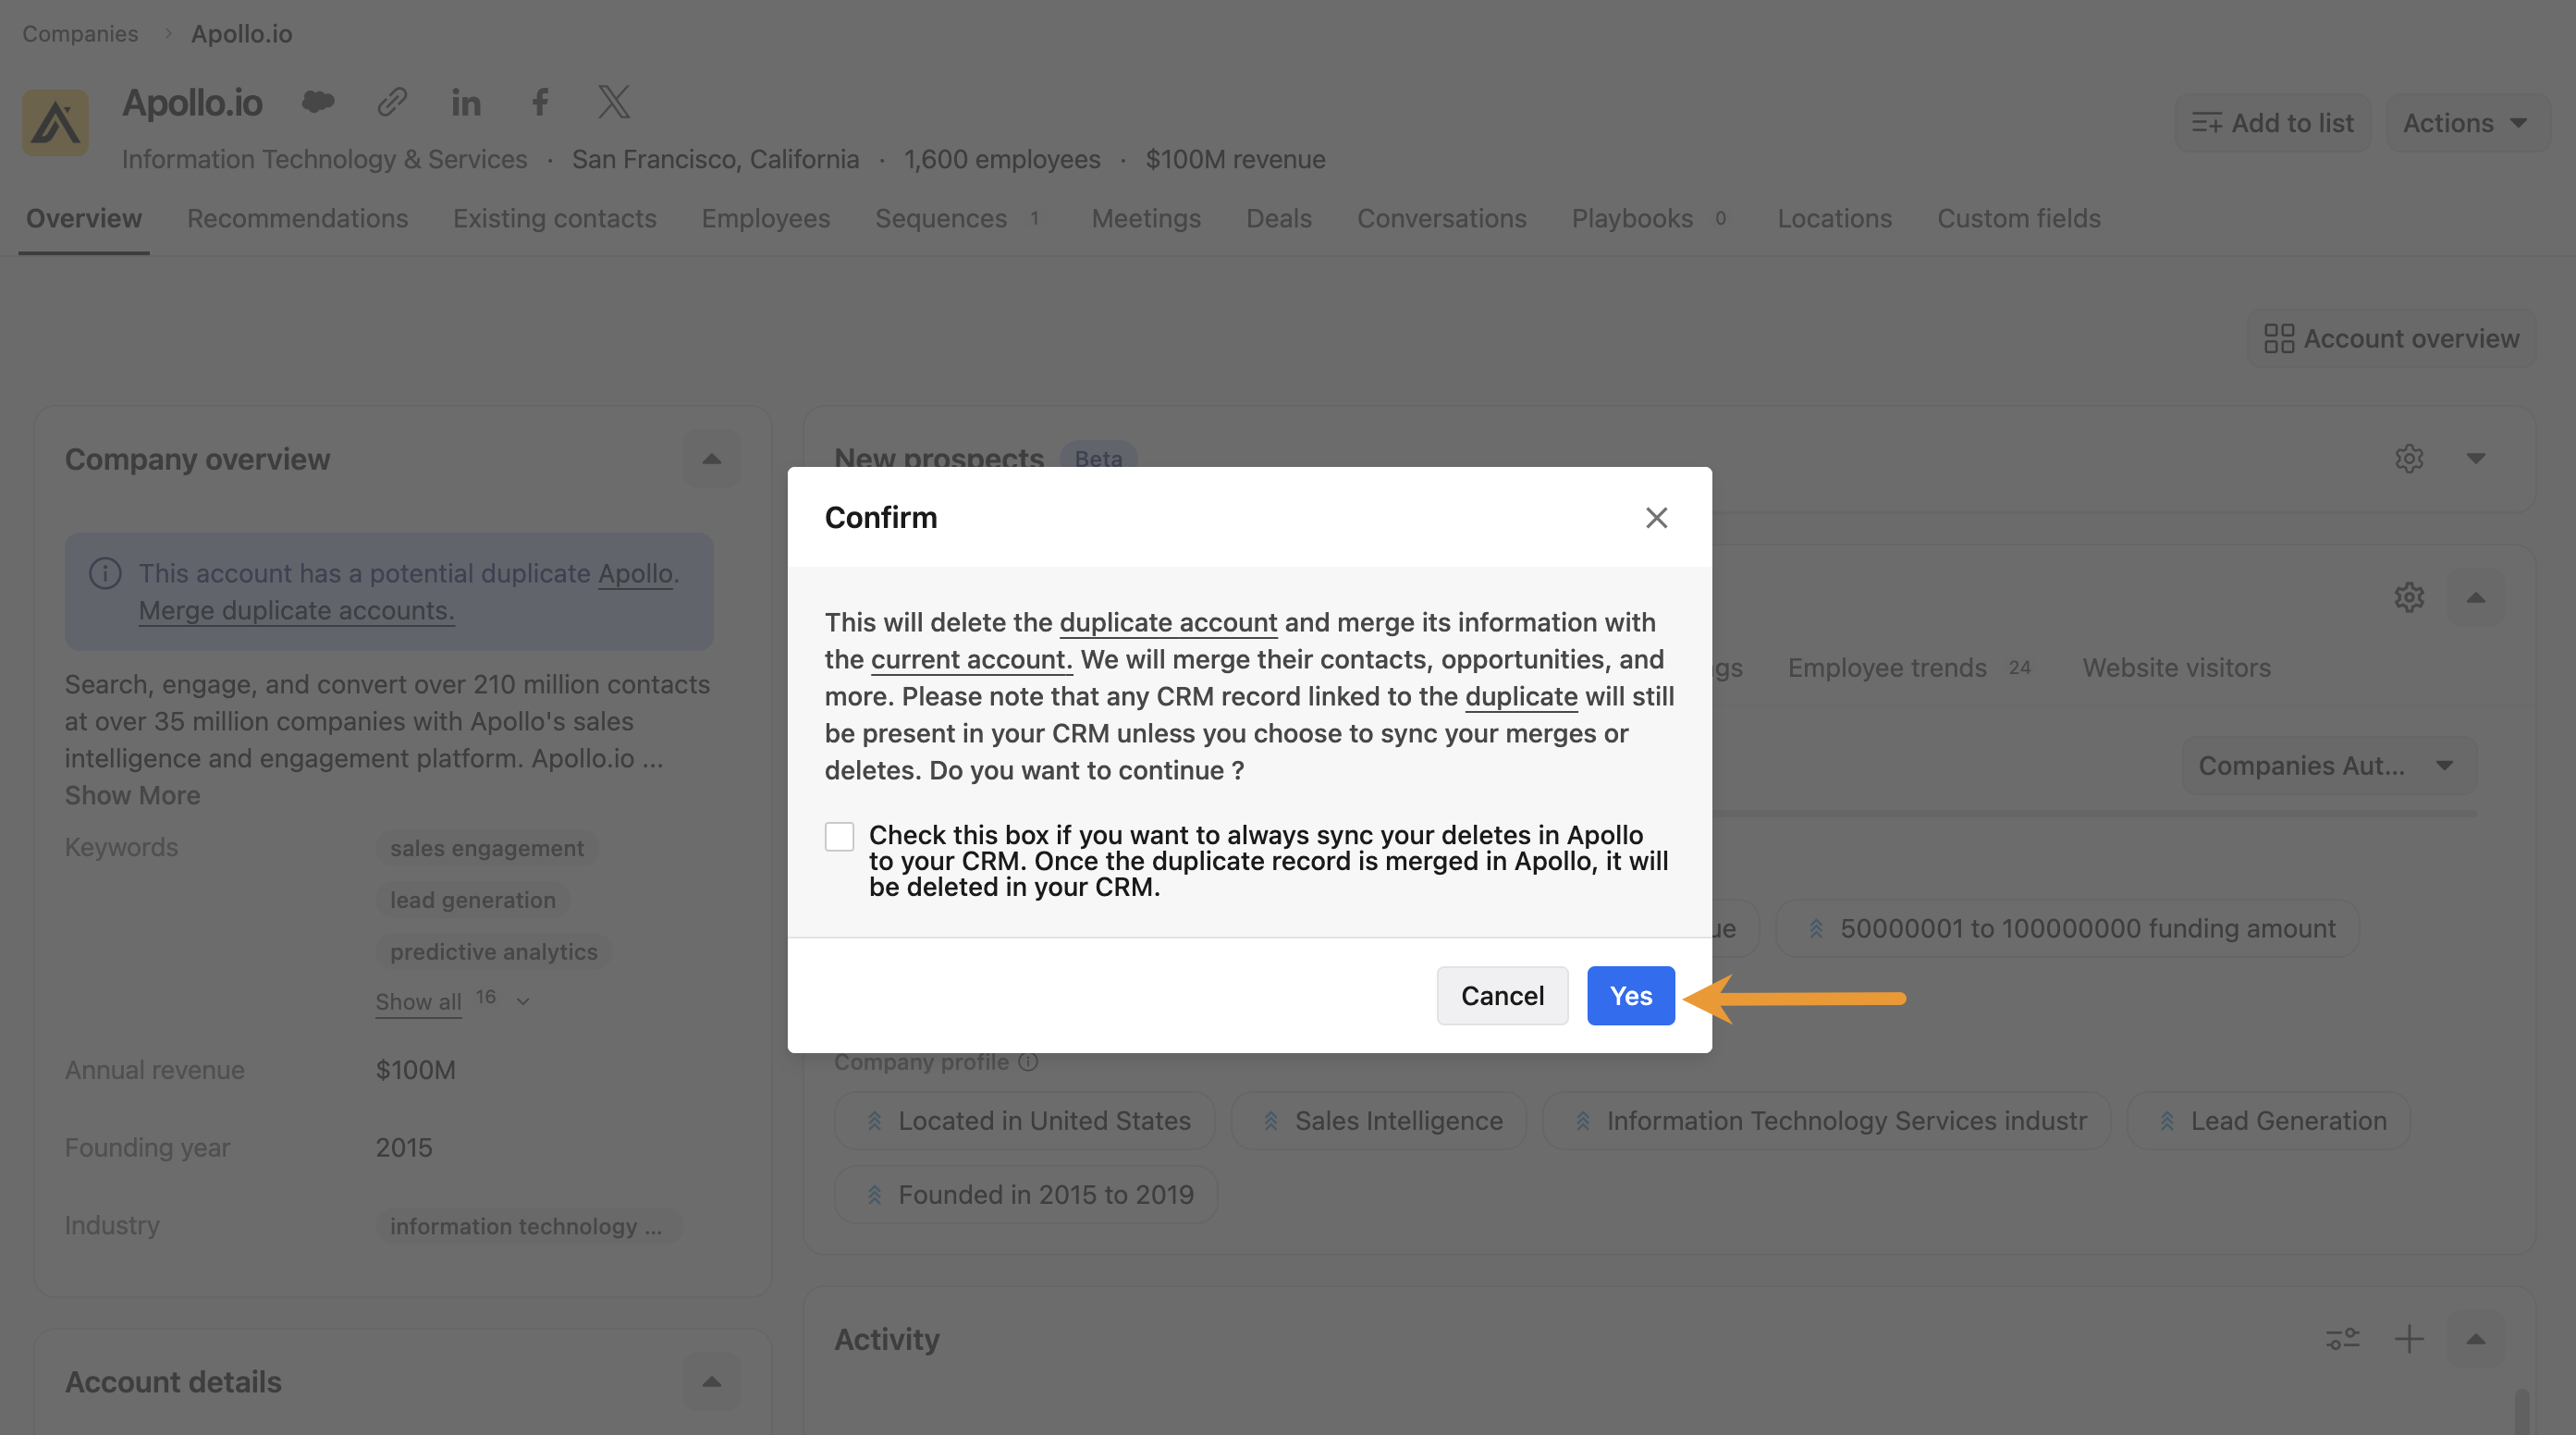The height and width of the screenshot is (1435, 2576).
Task: Click Yes to confirm the merge
Action: pyautogui.click(x=1630, y=996)
